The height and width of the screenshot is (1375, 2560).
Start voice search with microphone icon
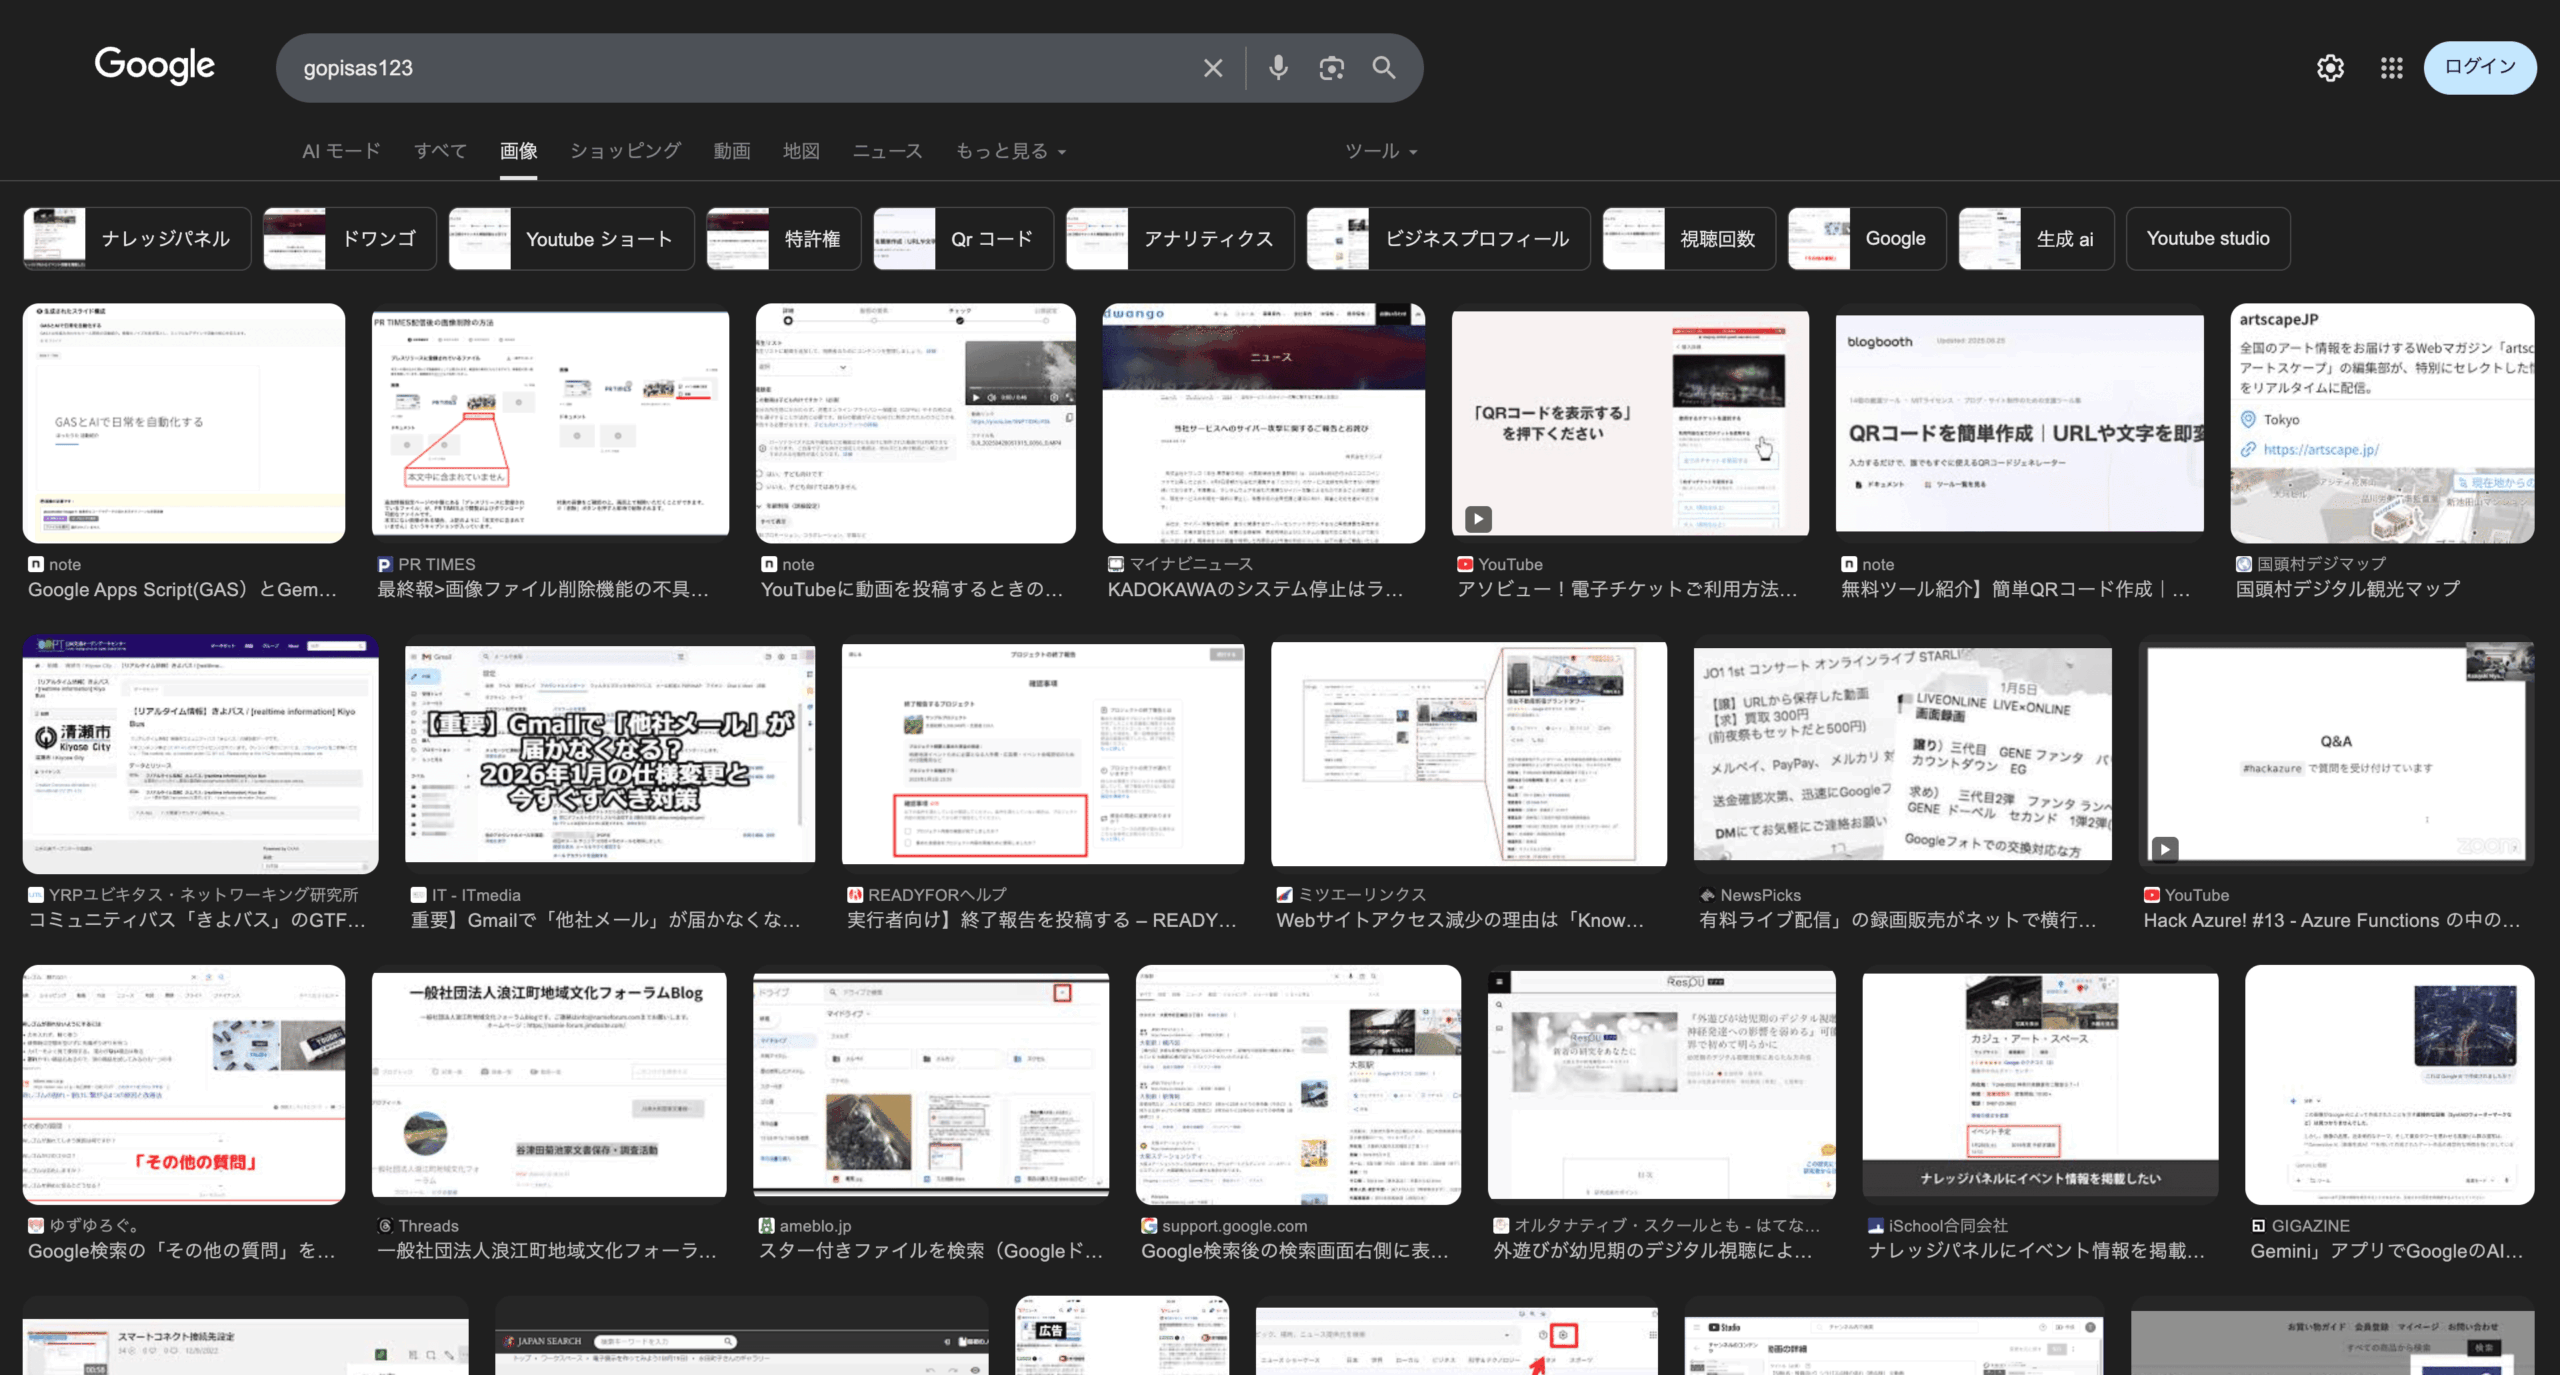pos(1278,68)
